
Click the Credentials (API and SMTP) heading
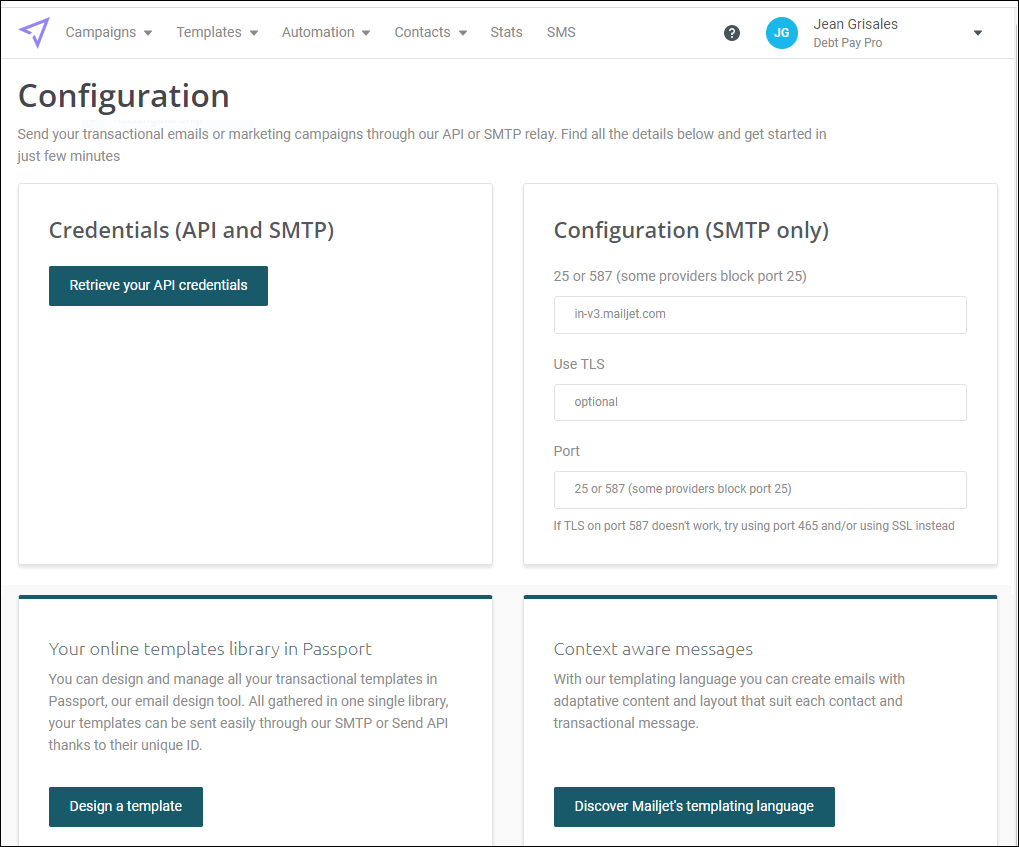pos(191,230)
